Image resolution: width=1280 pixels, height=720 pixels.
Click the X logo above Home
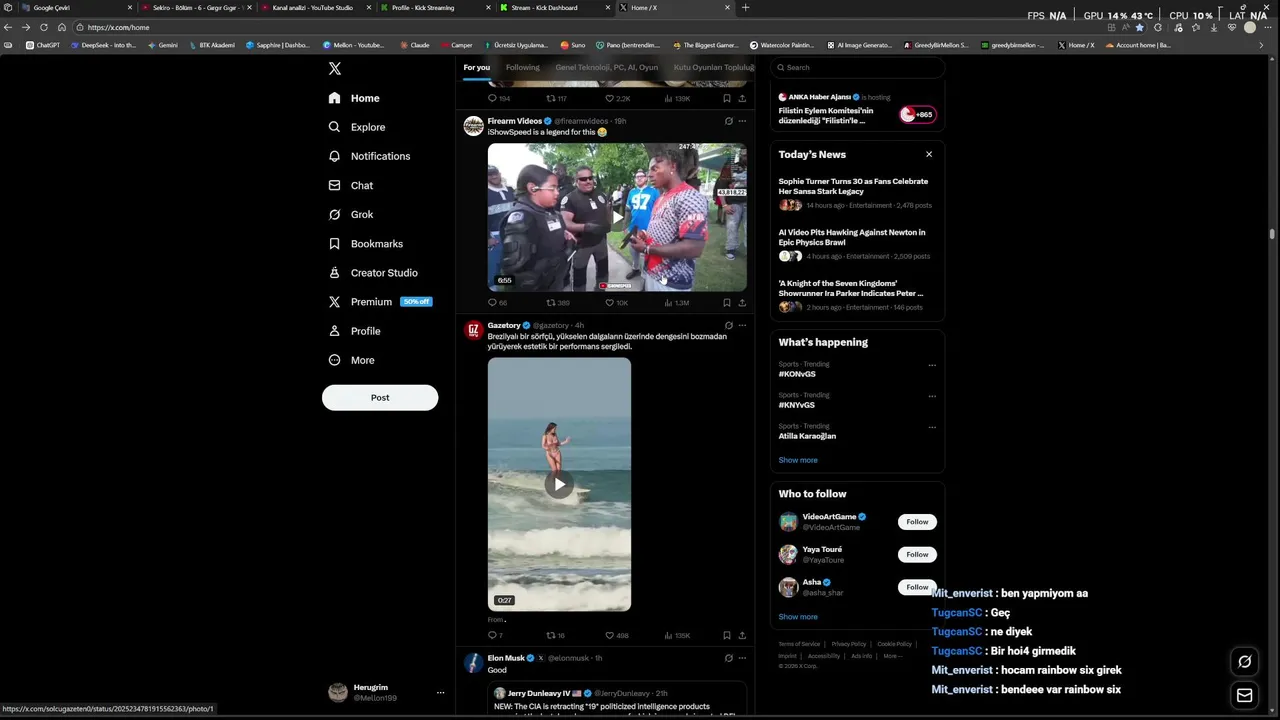click(x=335, y=69)
